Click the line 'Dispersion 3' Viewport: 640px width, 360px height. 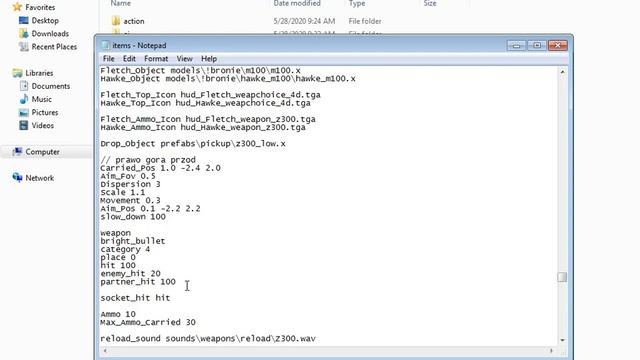[x=130, y=184]
